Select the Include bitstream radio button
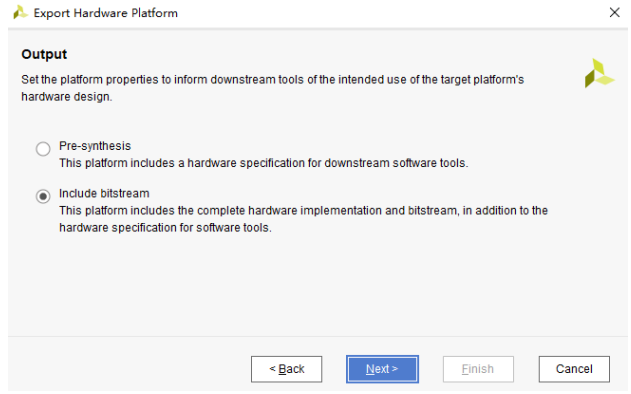The image size is (631, 394). pos(43,196)
